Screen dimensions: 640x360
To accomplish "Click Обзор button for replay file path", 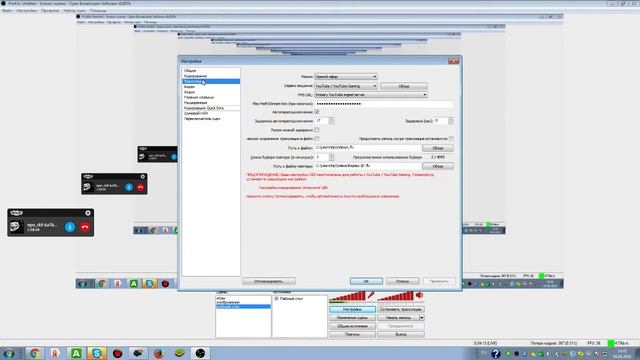I will [x=438, y=167].
